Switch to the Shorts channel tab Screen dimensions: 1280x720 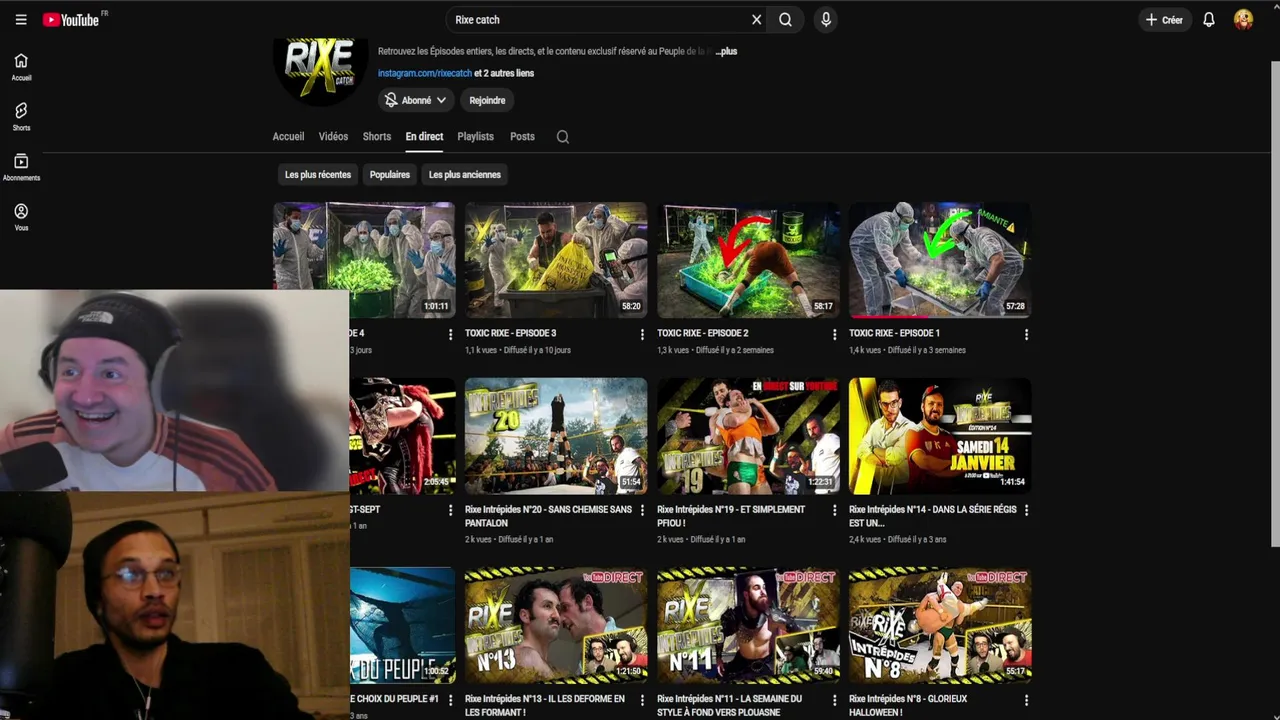[x=377, y=136]
